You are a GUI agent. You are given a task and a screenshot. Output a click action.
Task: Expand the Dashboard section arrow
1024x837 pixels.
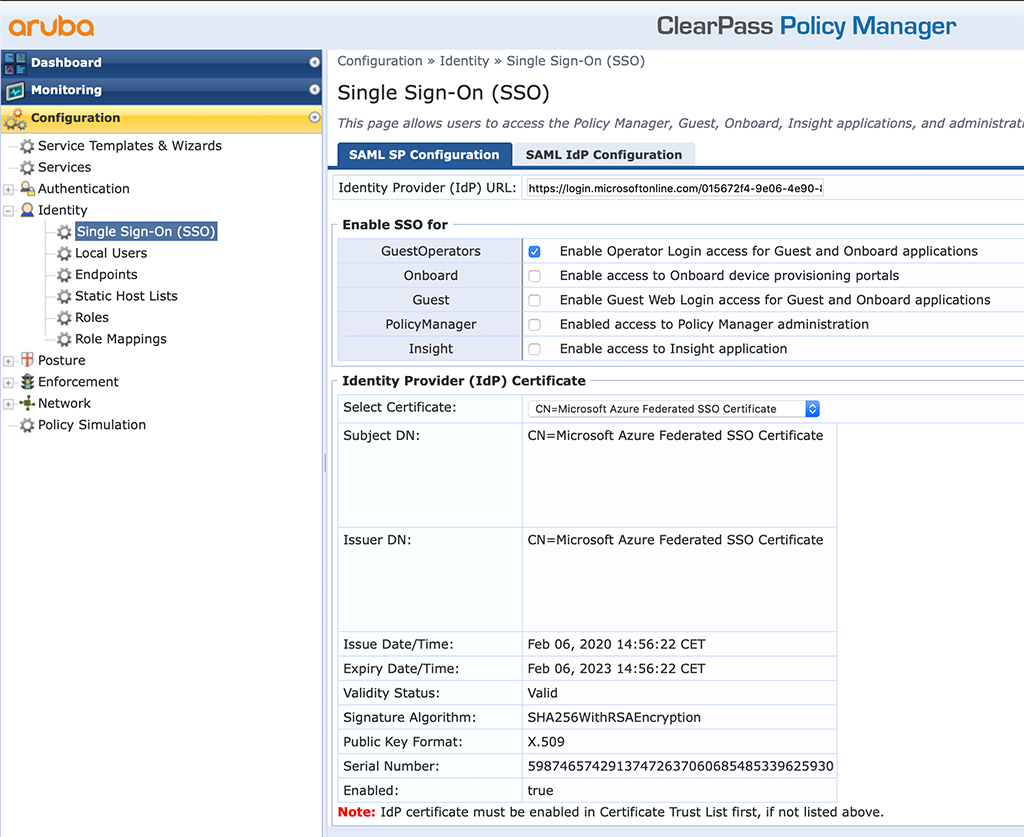pyautogui.click(x=315, y=62)
